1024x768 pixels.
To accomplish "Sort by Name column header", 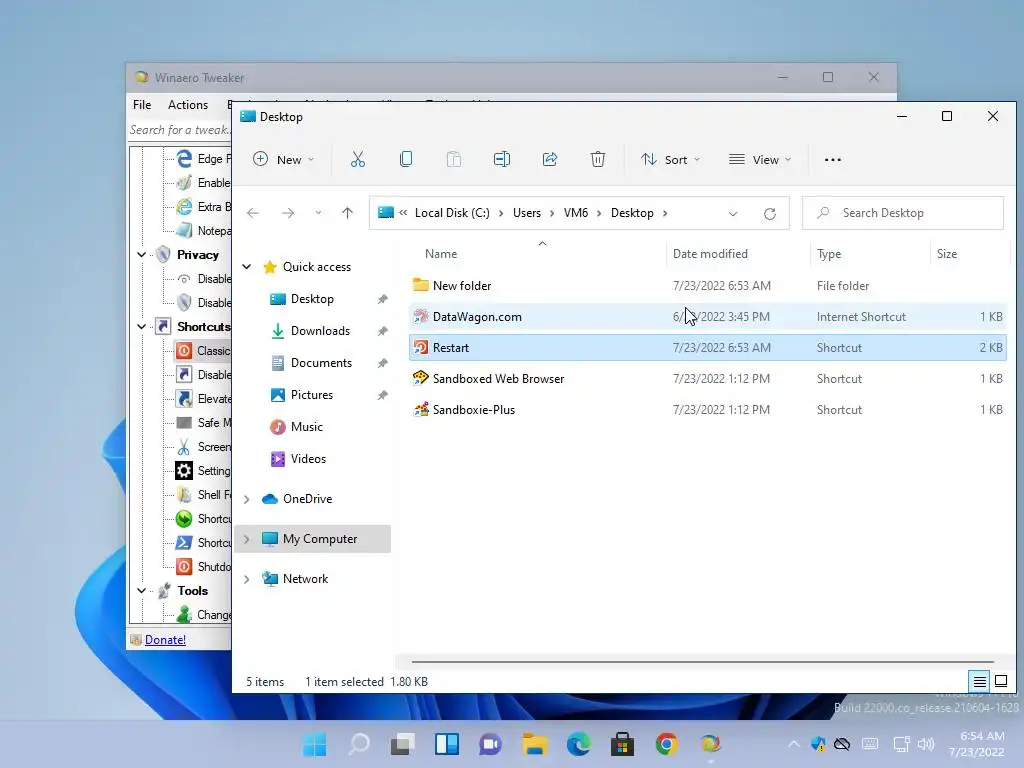I will 538,253.
